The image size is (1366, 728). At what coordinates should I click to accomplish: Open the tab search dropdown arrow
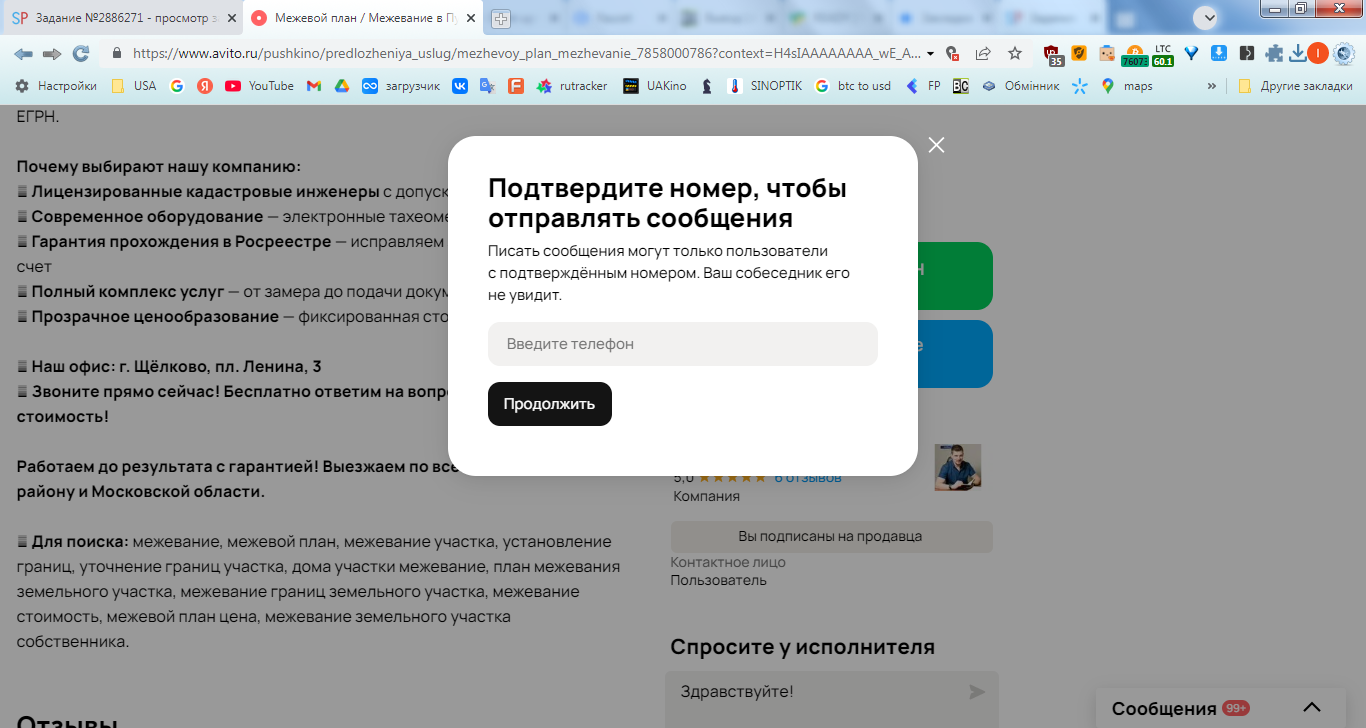(x=1210, y=17)
